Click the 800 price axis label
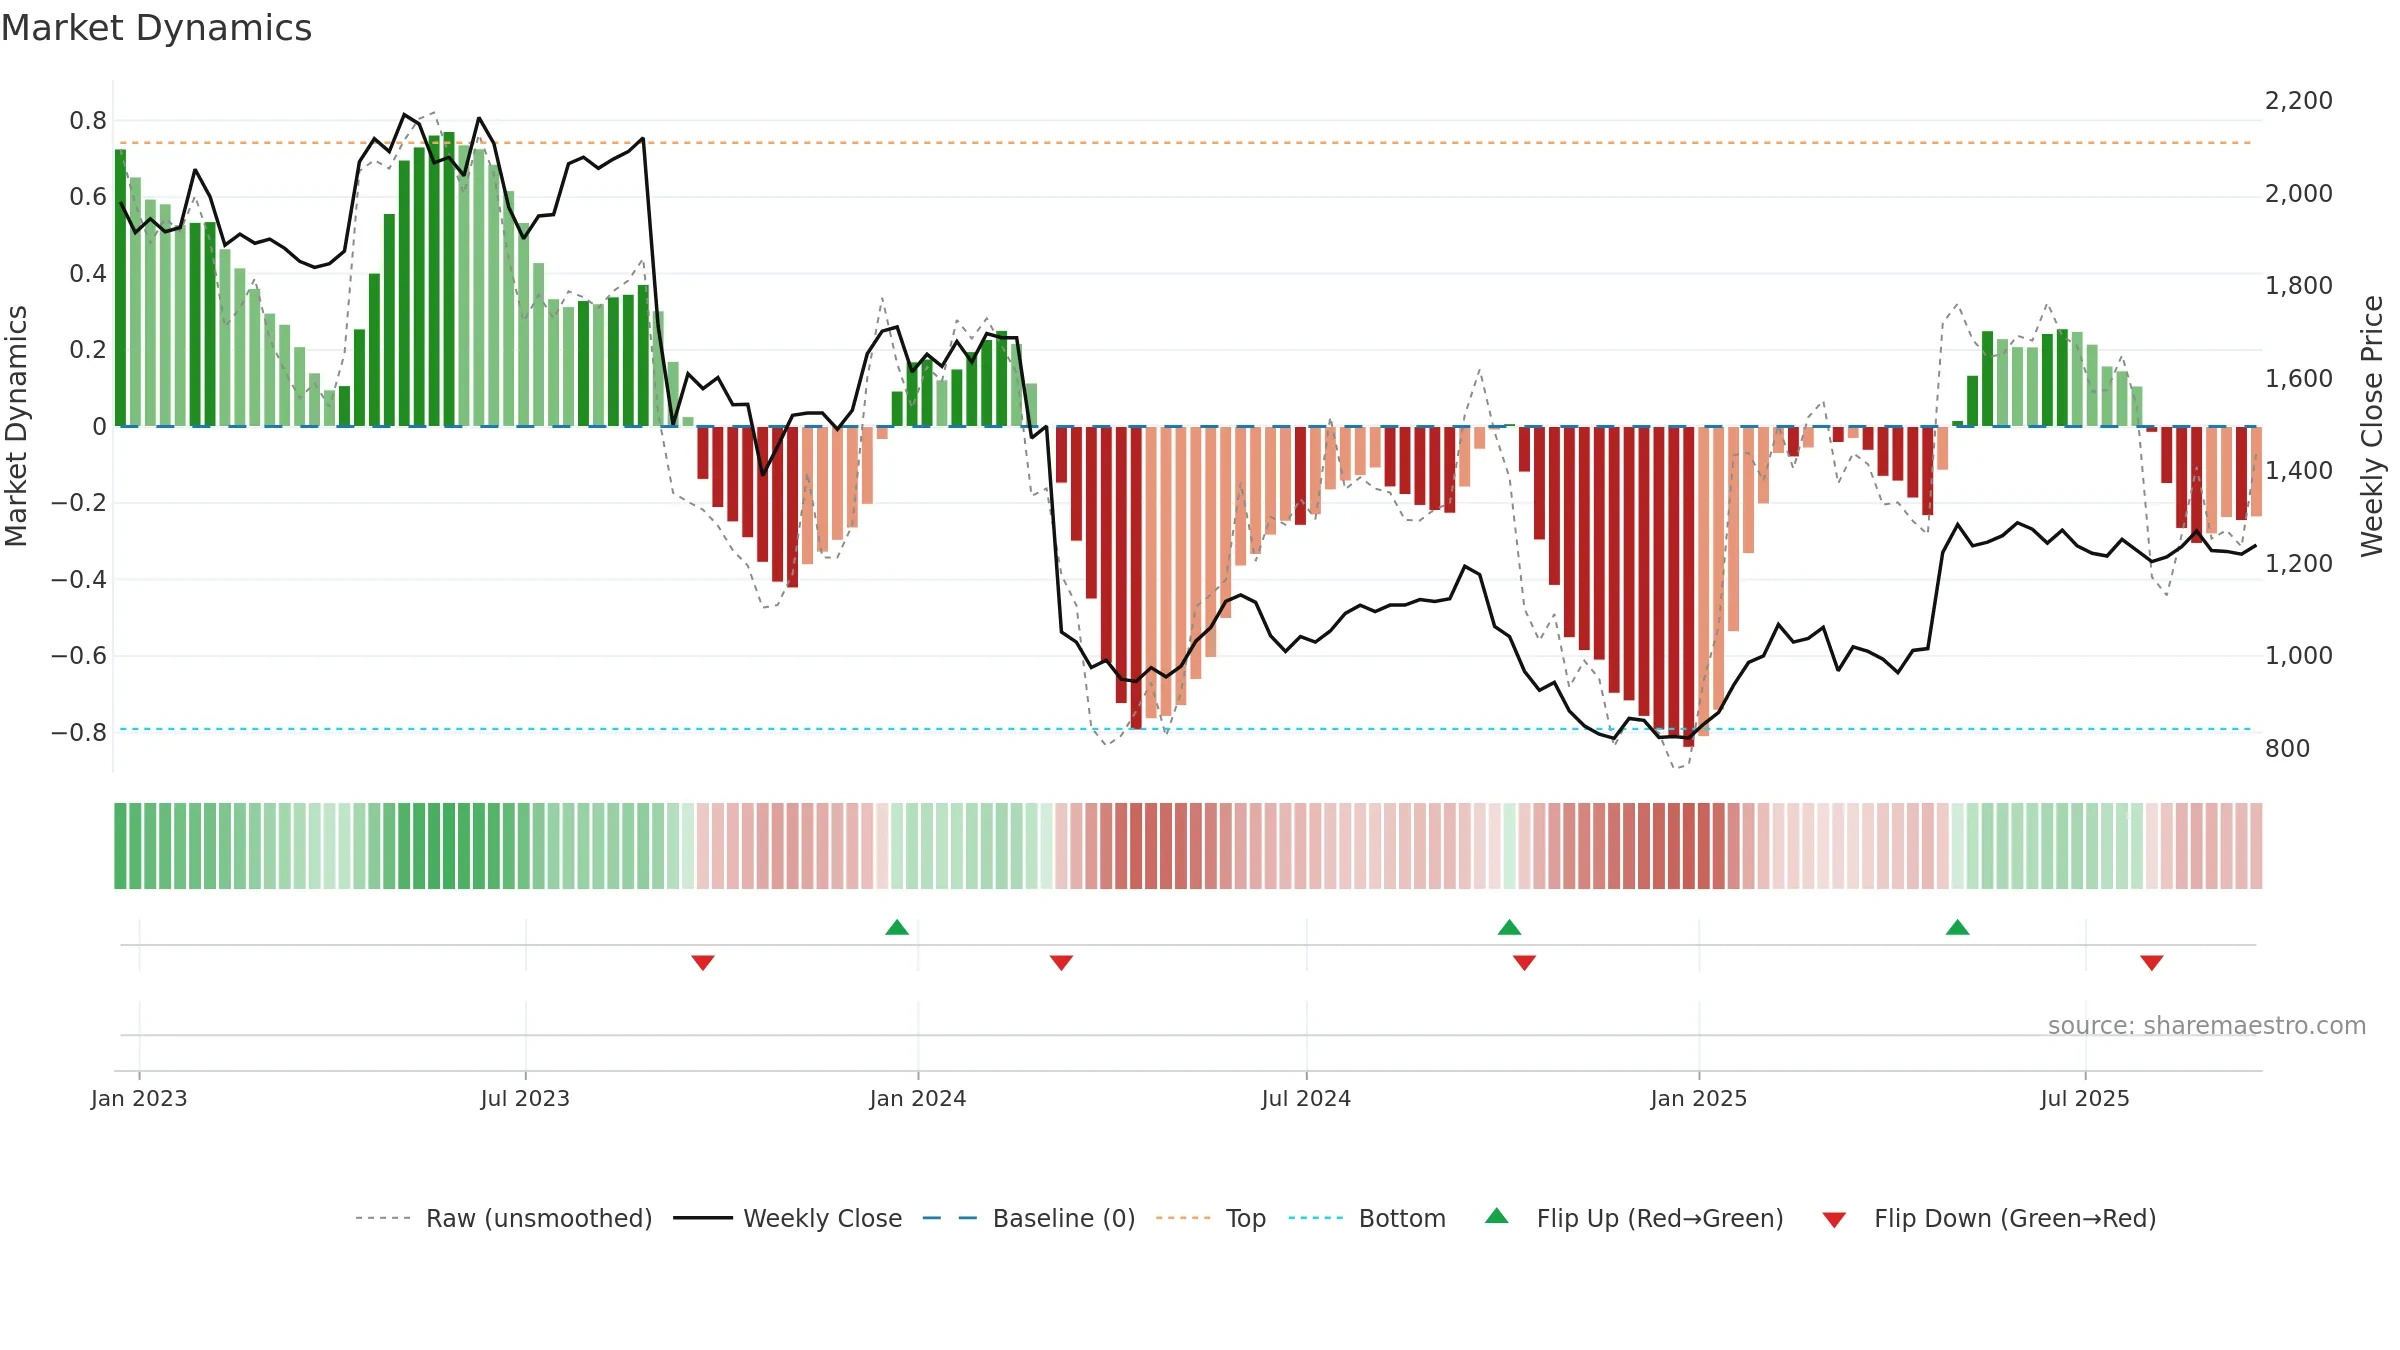2400x1350 pixels. (x=2287, y=748)
